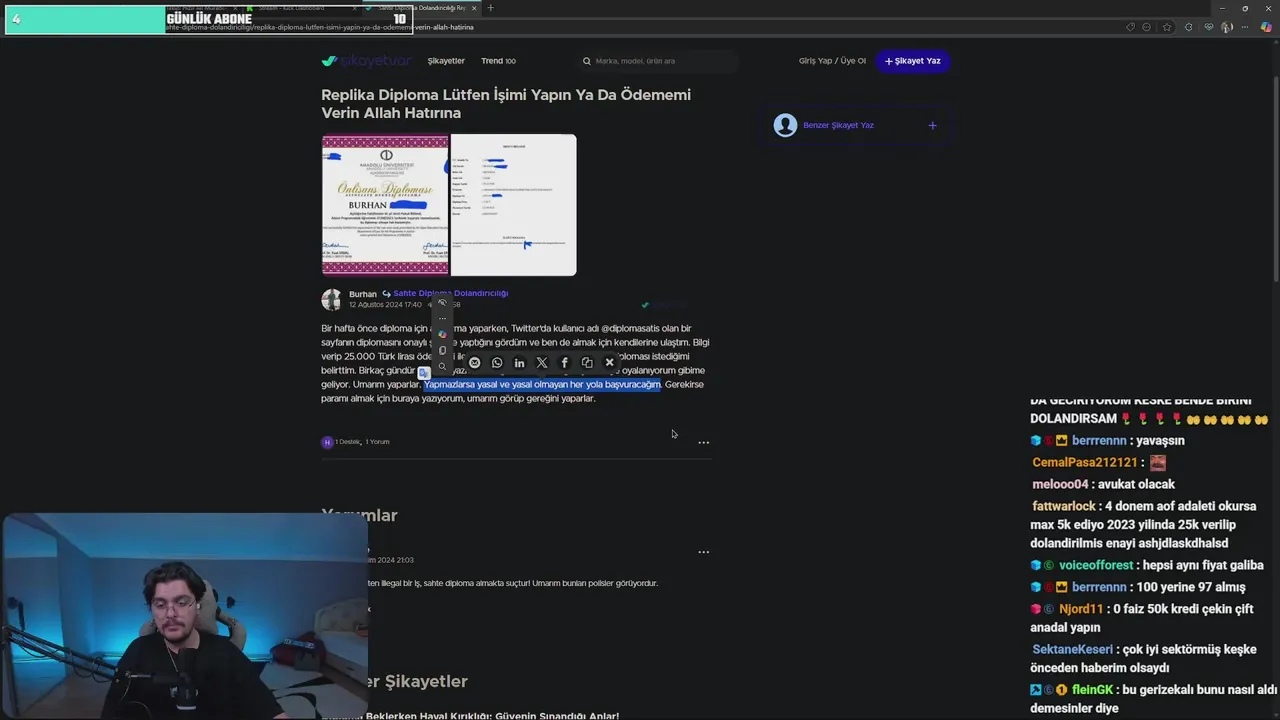Copy selected text with the share bar copy icon
Viewport: 1280px width, 720px height.
[x=587, y=363]
